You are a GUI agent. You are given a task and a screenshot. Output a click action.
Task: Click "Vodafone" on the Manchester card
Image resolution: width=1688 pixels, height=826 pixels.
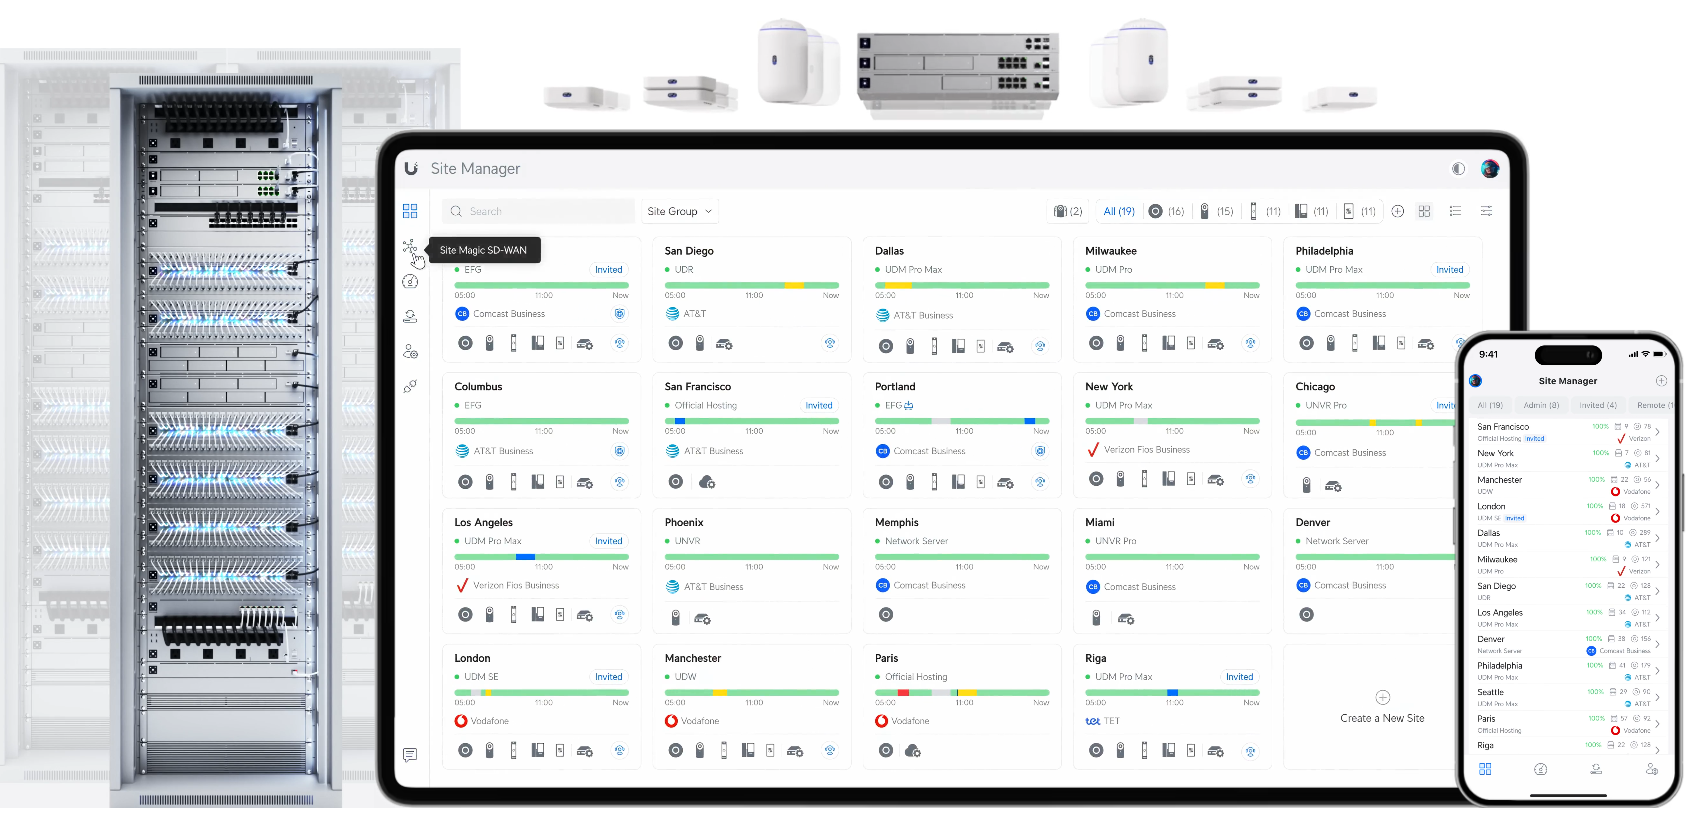coord(700,721)
